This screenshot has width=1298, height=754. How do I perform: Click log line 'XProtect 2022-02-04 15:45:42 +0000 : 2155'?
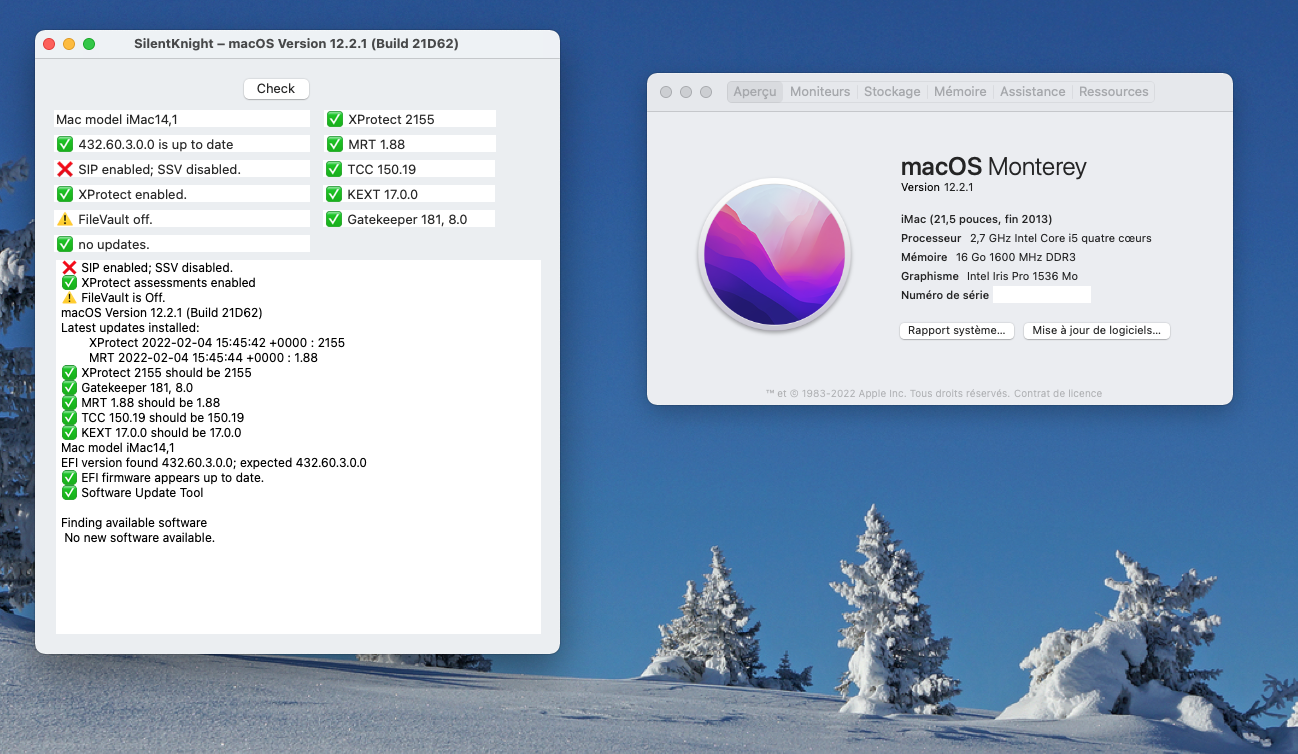217,343
